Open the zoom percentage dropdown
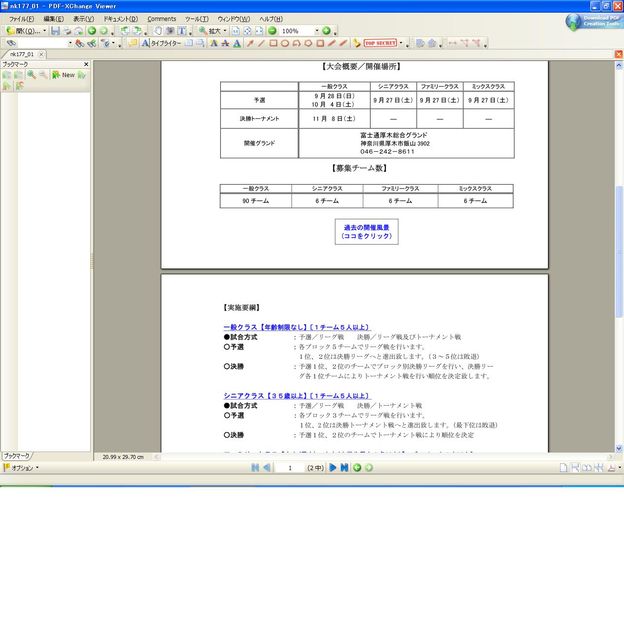Screen dimensions: 624x640 pyautogui.click(x=315, y=31)
